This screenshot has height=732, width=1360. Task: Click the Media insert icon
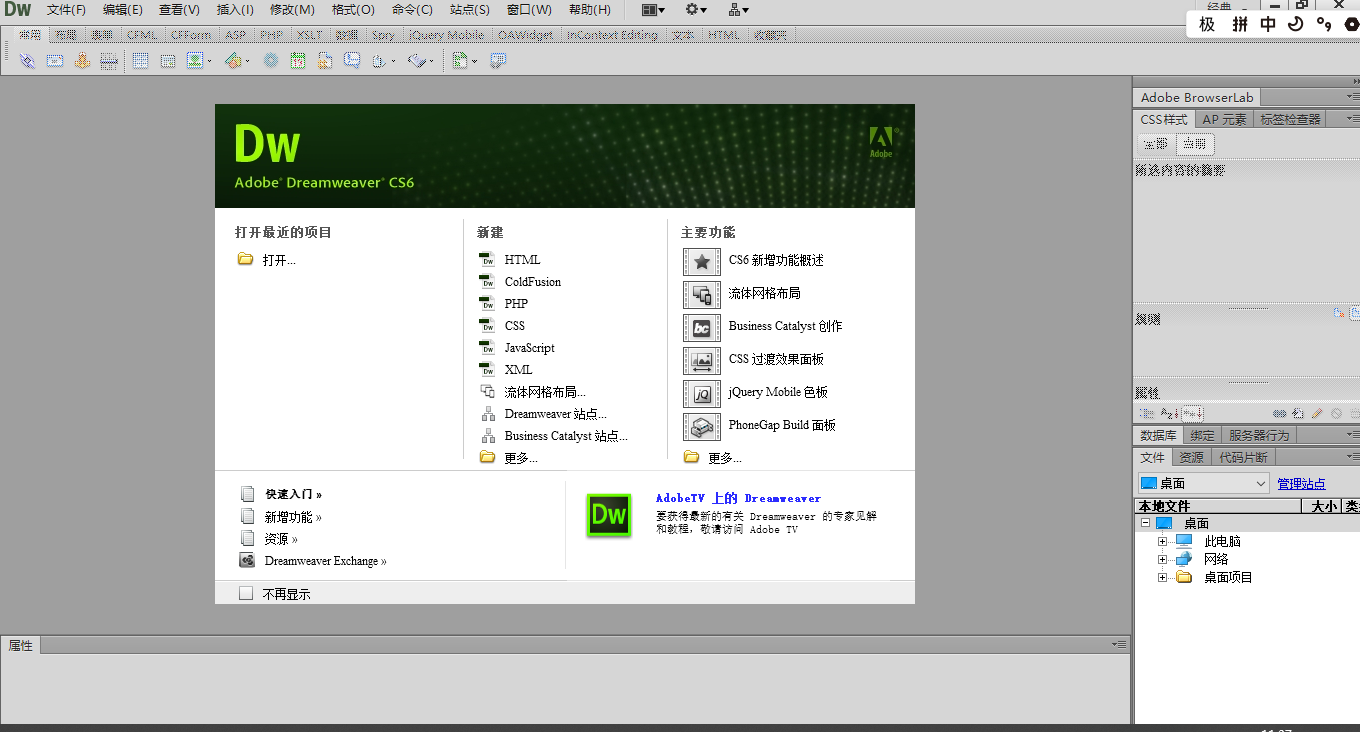coord(233,60)
